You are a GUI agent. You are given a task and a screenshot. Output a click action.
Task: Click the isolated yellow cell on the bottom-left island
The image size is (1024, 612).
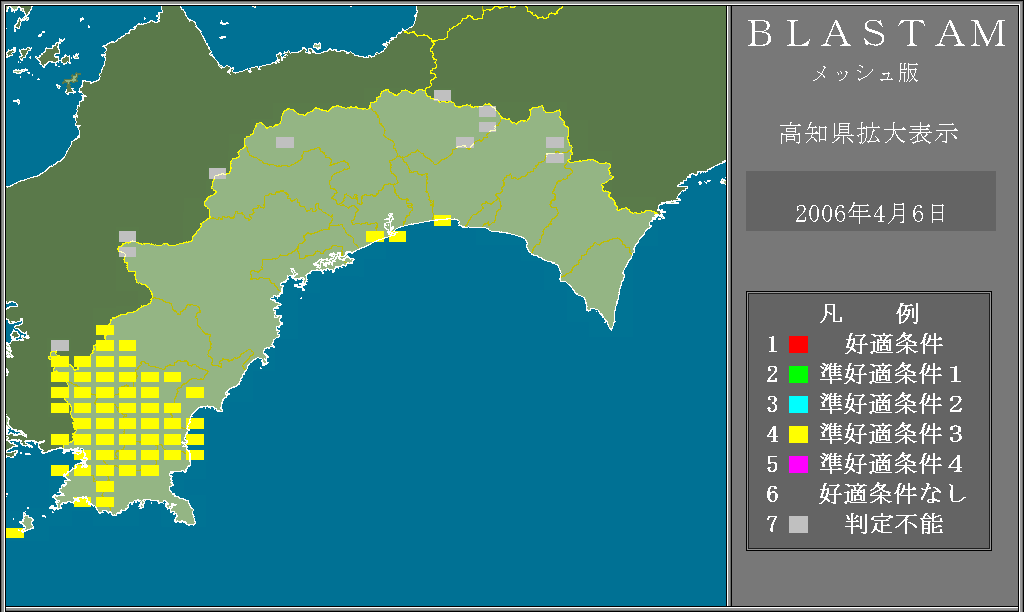coord(15,533)
